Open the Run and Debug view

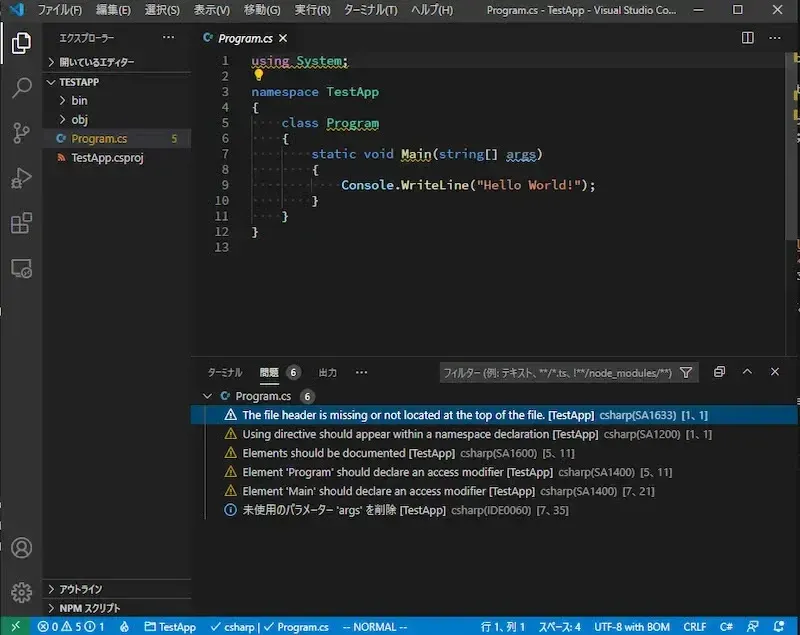pyautogui.click(x=21, y=178)
